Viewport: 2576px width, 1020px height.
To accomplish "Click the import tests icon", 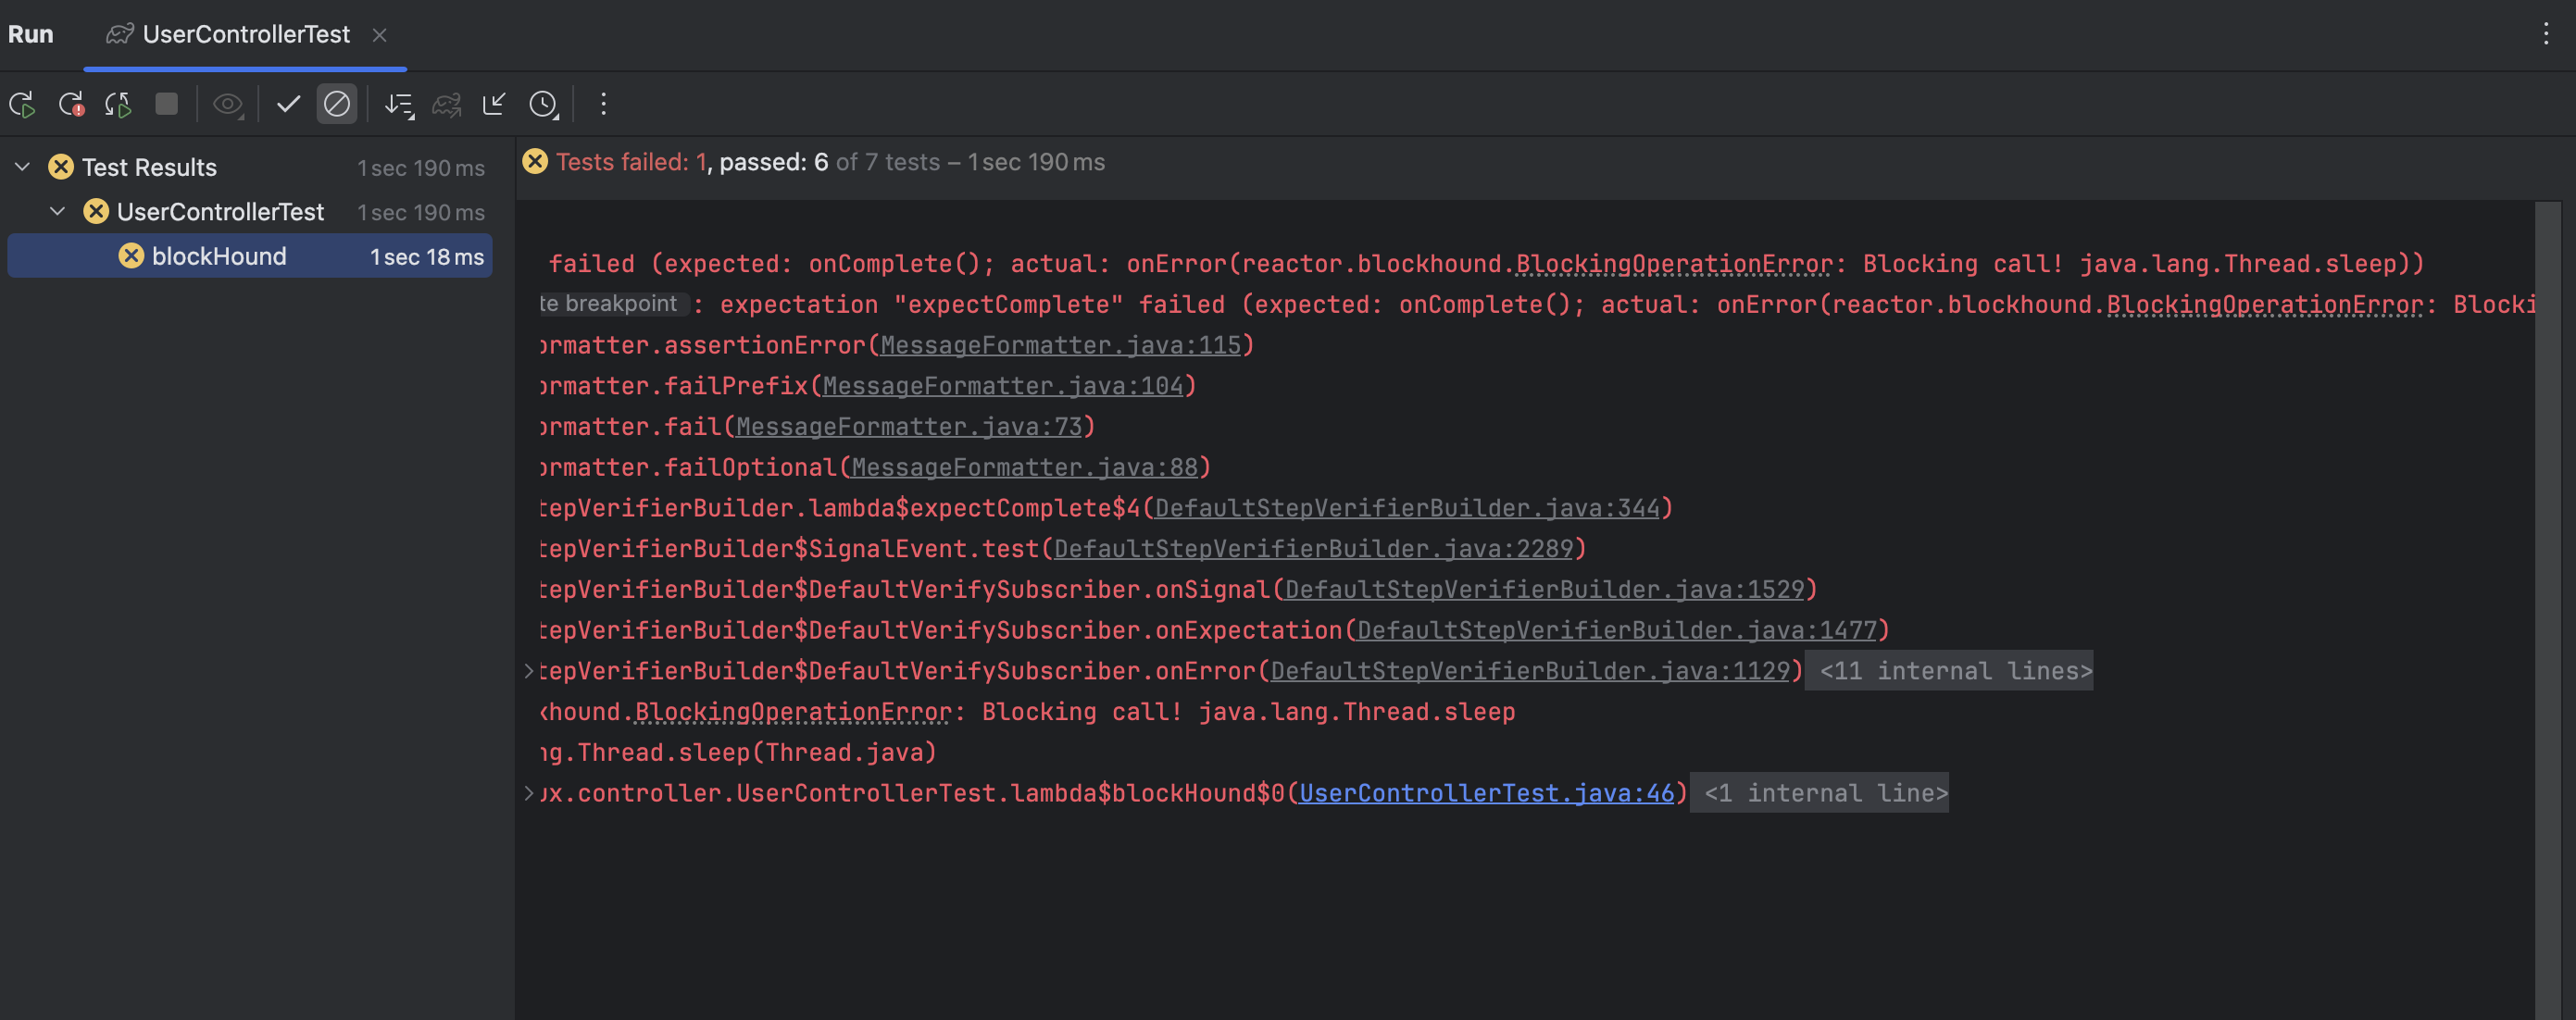I will (494, 104).
